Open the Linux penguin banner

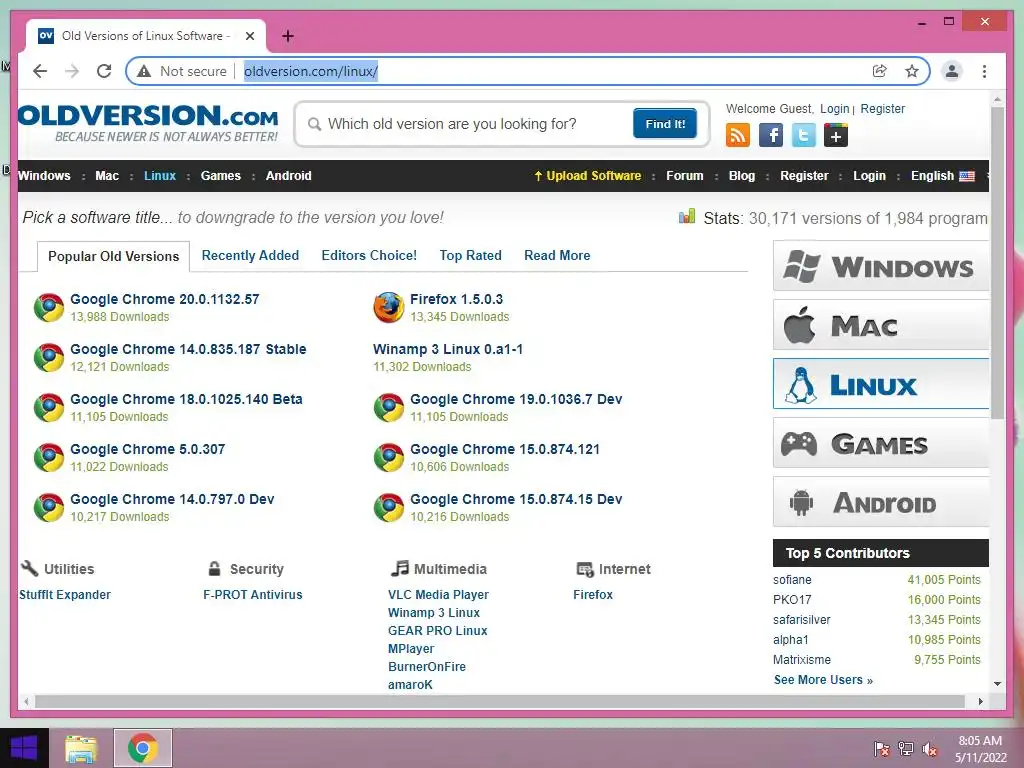click(x=881, y=384)
